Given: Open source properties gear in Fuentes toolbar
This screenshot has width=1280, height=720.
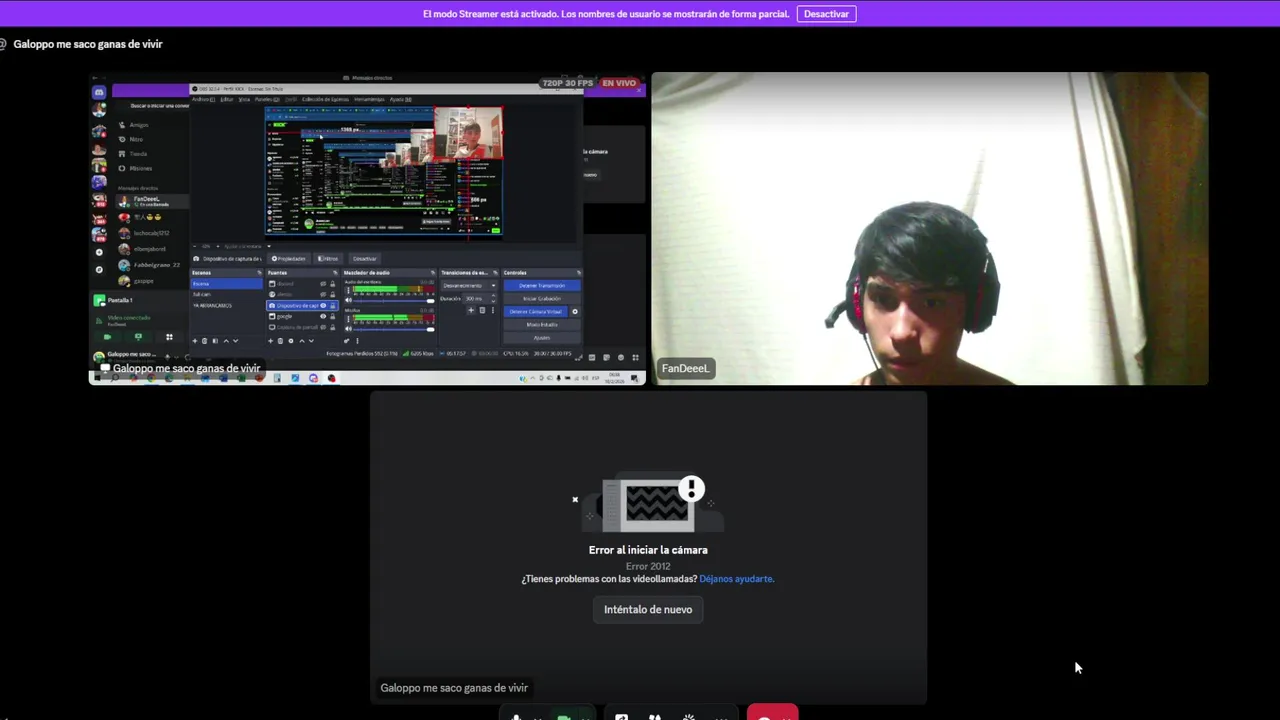Looking at the screenshot, I should (x=291, y=341).
